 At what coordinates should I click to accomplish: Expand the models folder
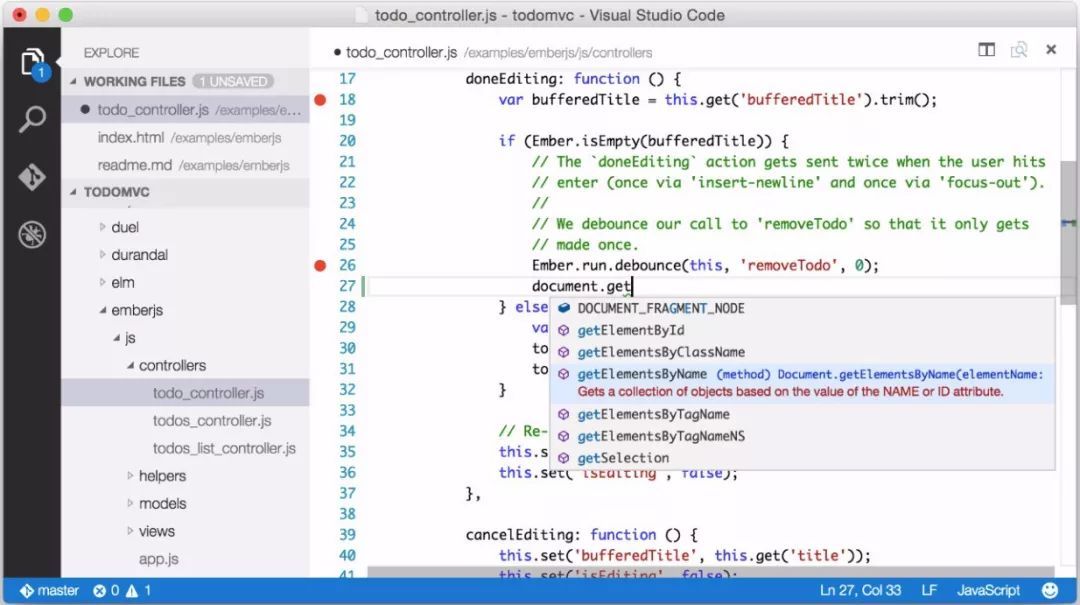pos(129,504)
